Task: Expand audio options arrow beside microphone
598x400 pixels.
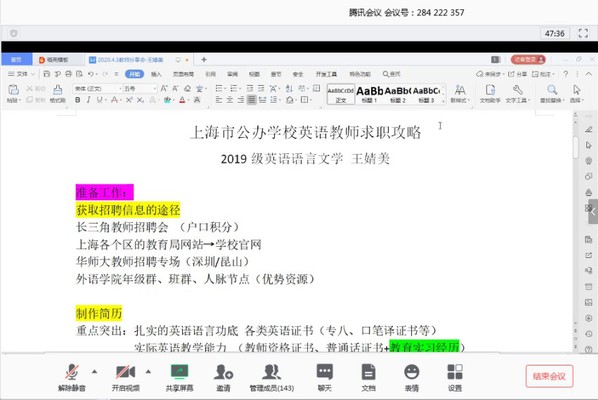Action: tap(95, 371)
